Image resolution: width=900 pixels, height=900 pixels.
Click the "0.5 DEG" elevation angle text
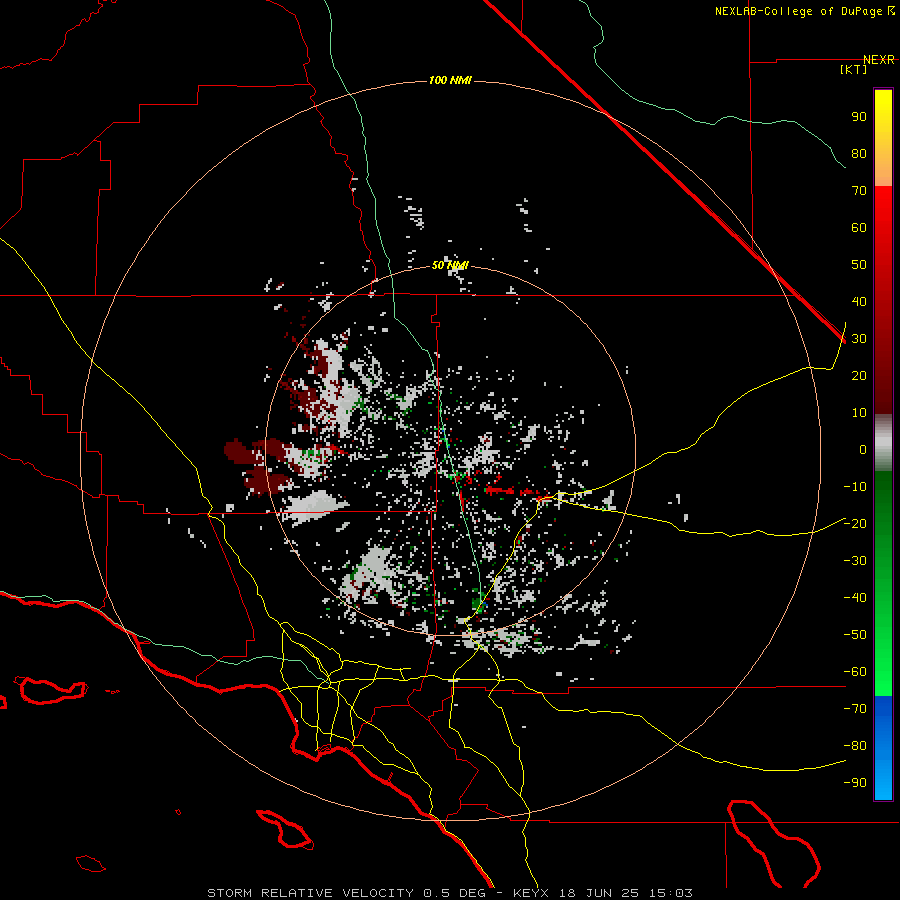(455, 893)
